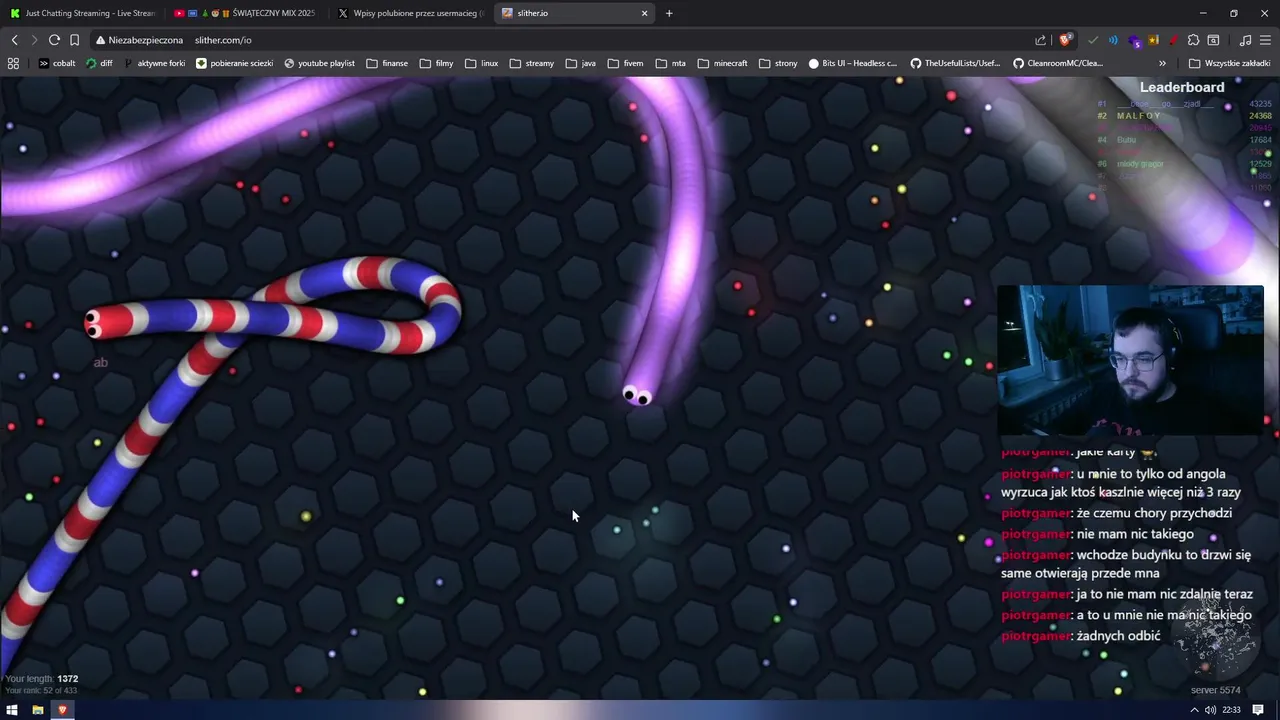
Task: Expand the java bookmark folder
Action: pyautogui.click(x=581, y=63)
